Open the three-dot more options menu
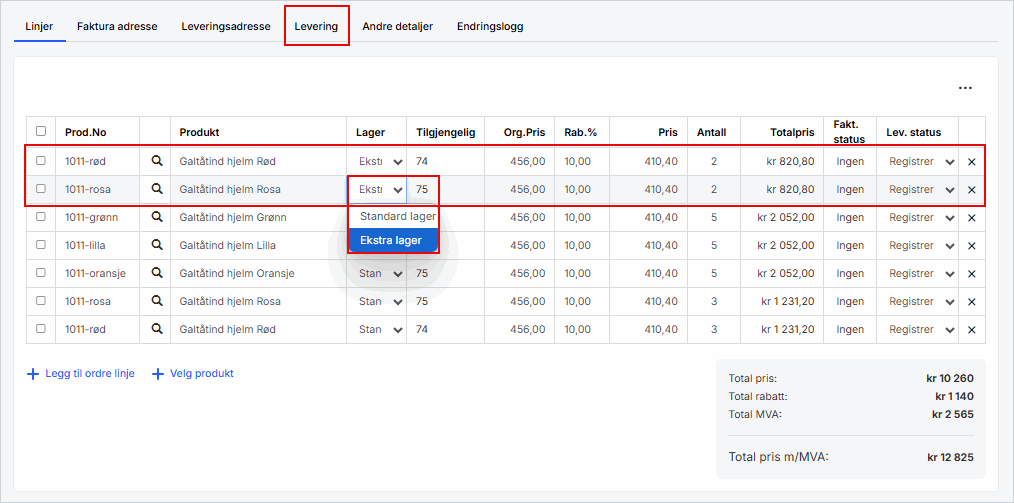This screenshot has height=503, width=1014. [965, 88]
